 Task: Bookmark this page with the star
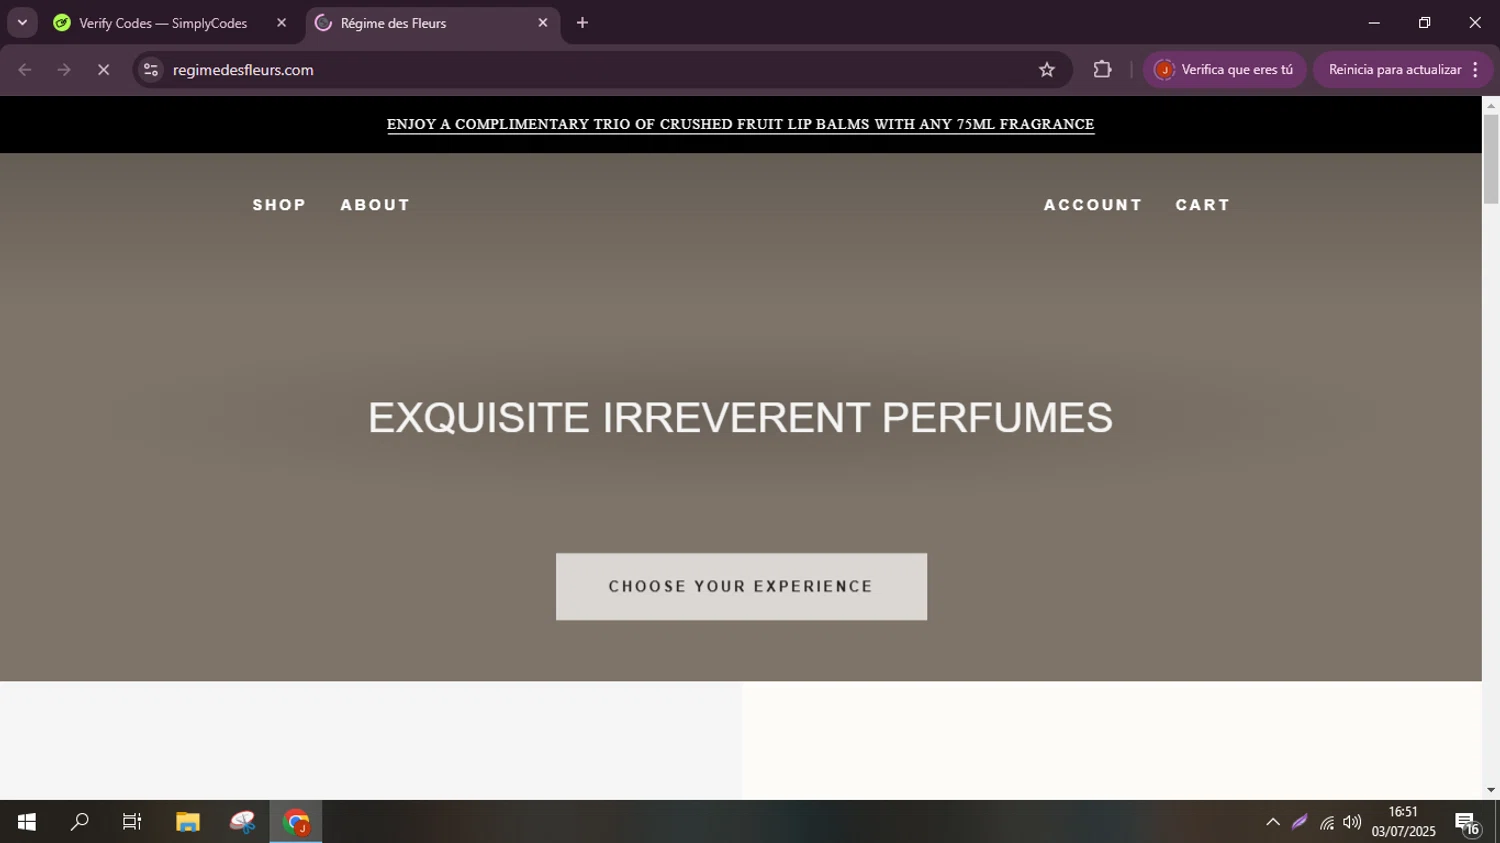[x=1047, y=70]
